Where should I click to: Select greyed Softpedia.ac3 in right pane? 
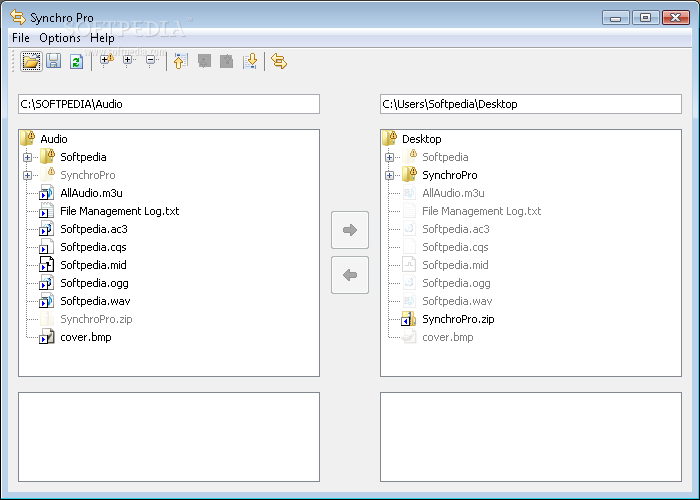coord(456,229)
